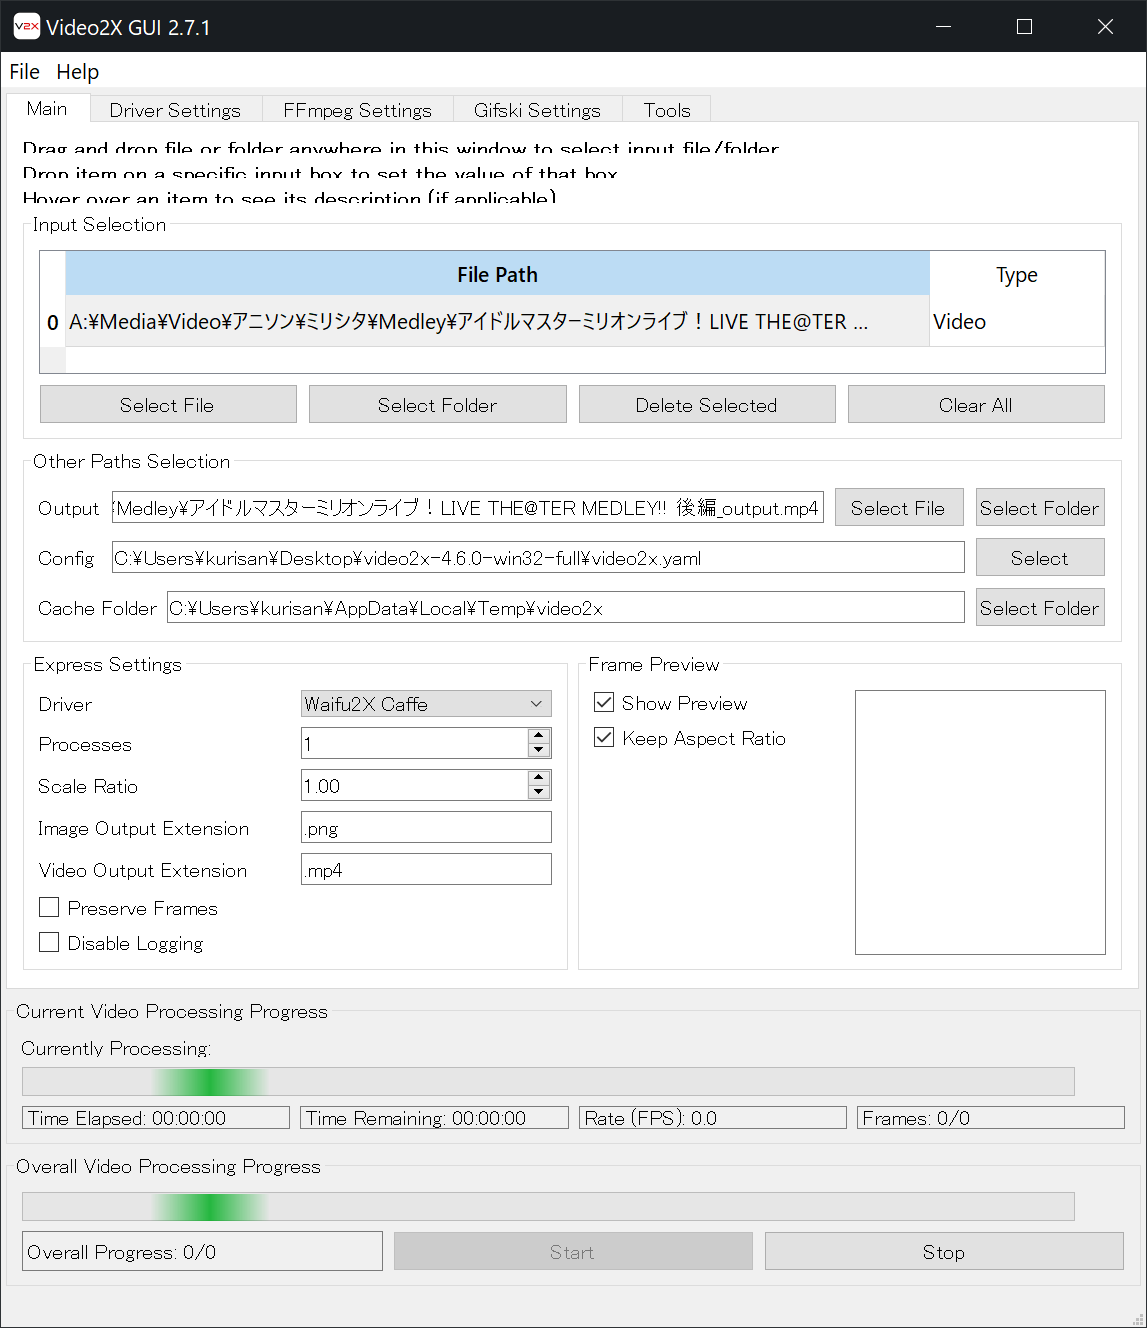Click the Overall Video Processing progress bar

point(548,1206)
